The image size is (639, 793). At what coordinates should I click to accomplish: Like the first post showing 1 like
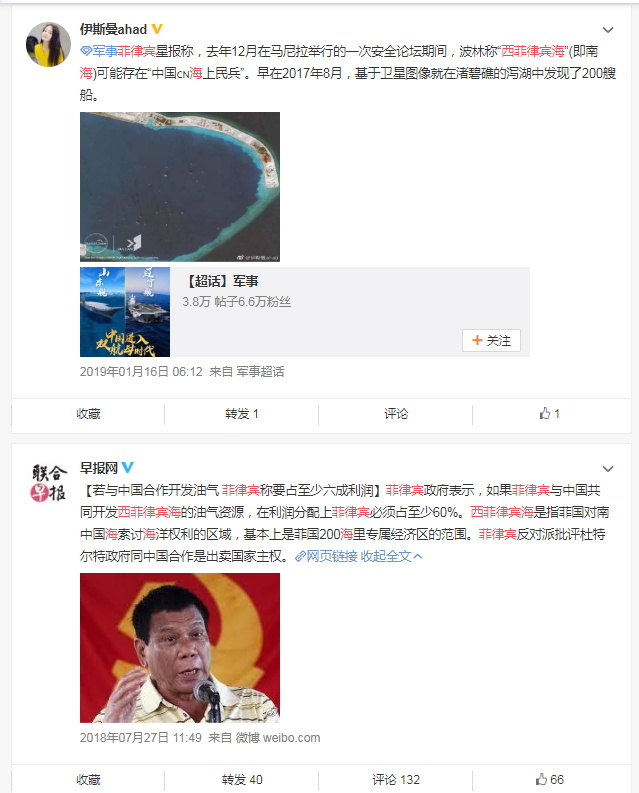click(550, 414)
